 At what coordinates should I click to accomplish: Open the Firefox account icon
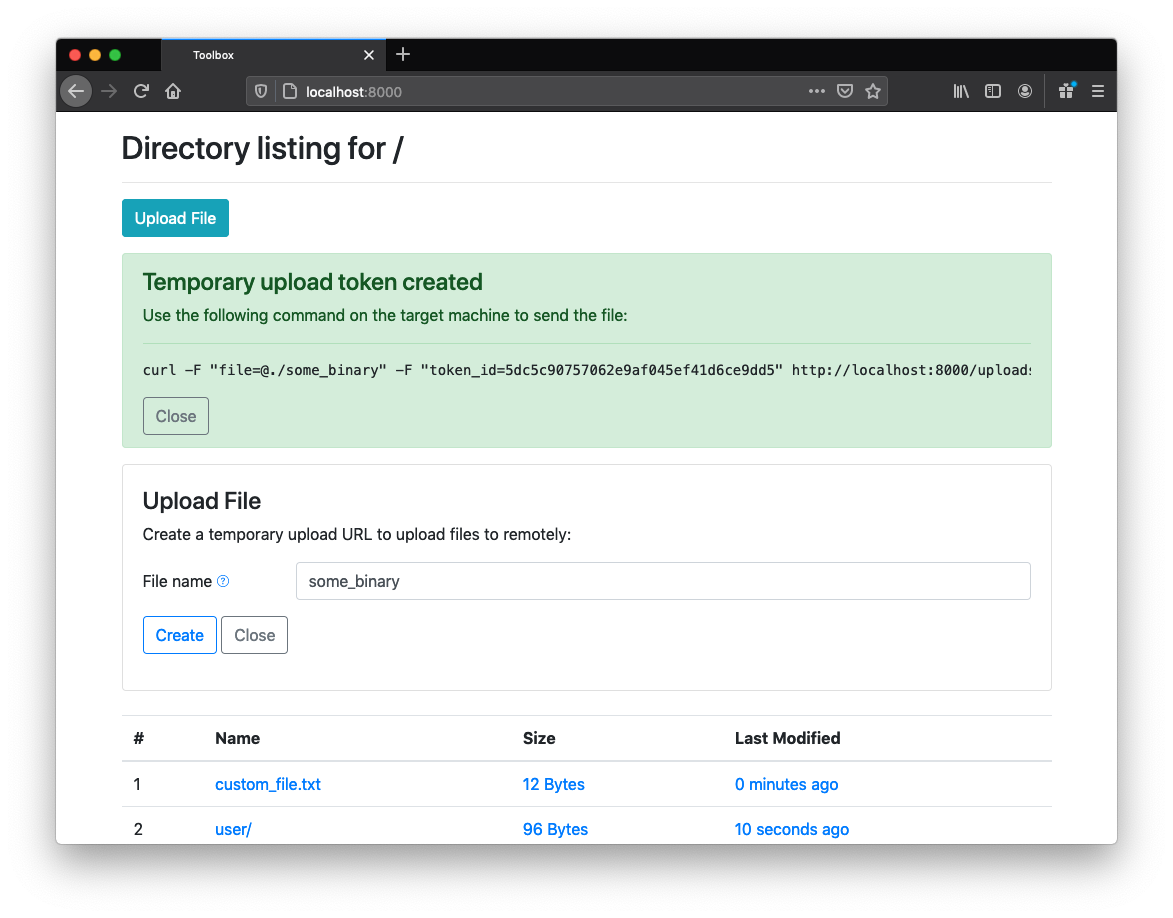[x=1025, y=91]
